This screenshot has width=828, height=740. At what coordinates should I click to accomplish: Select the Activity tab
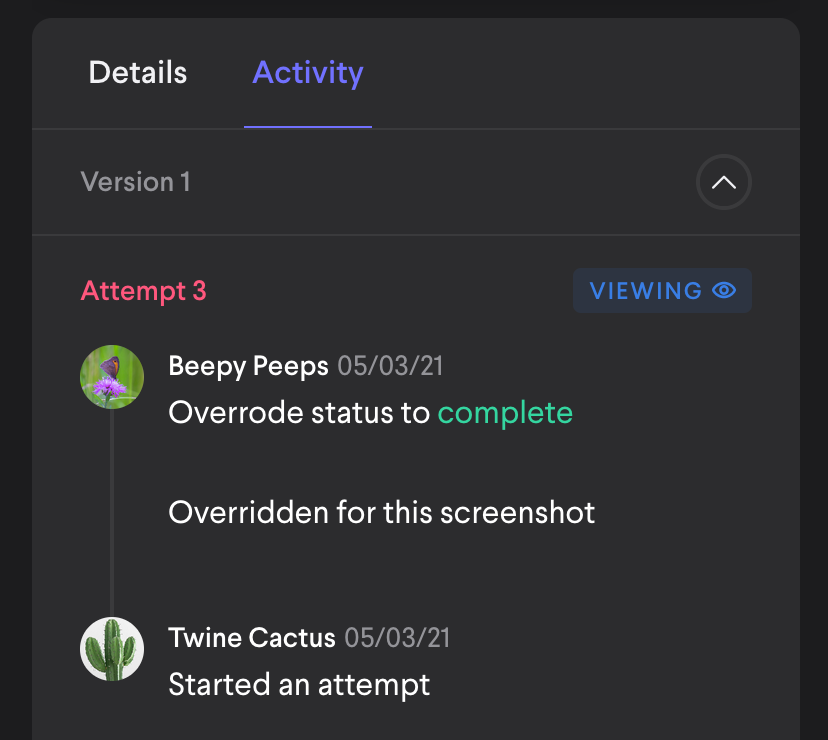307,72
